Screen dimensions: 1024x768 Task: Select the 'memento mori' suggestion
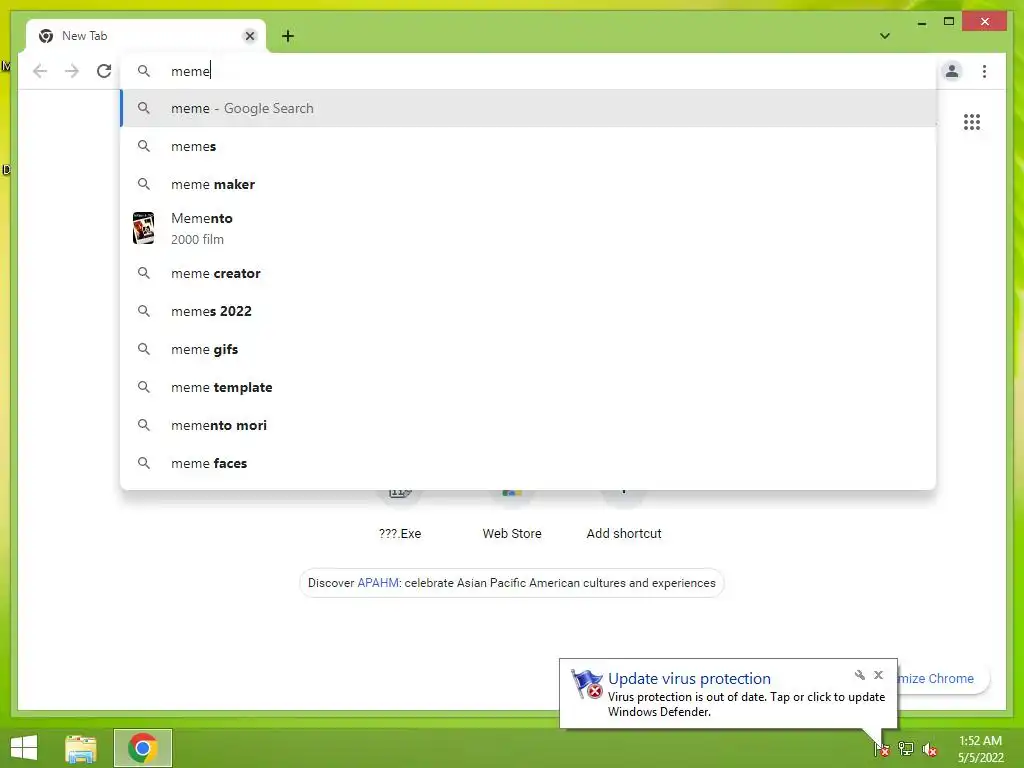tap(528, 425)
